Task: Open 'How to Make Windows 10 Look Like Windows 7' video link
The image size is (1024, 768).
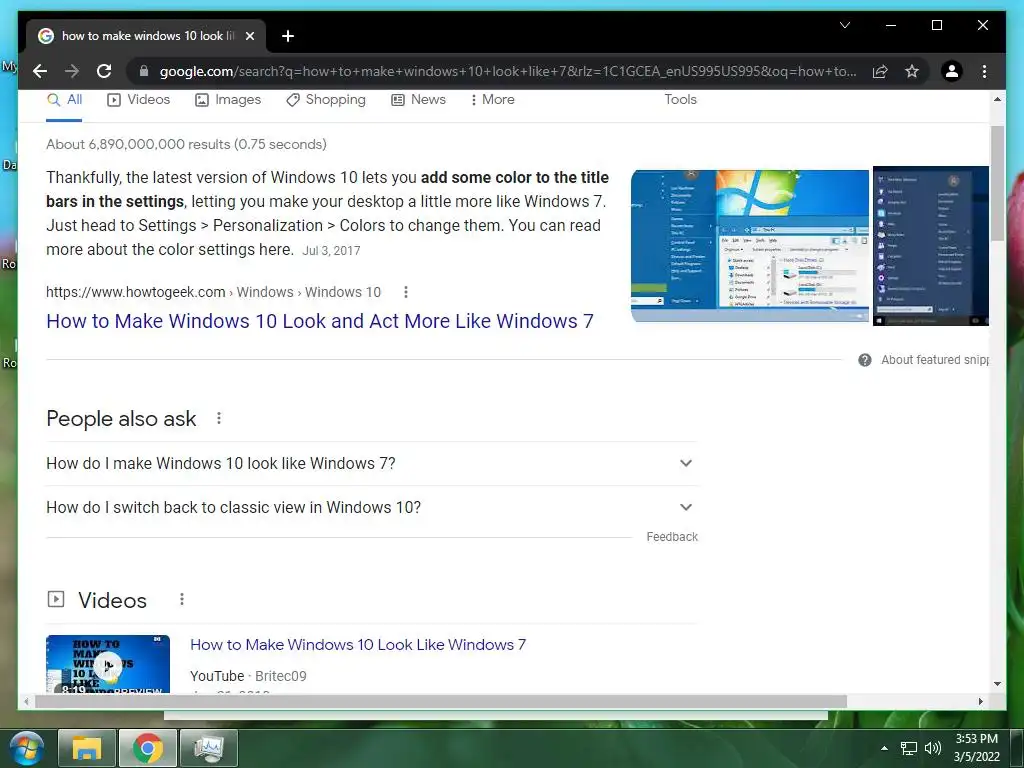Action: 358,645
